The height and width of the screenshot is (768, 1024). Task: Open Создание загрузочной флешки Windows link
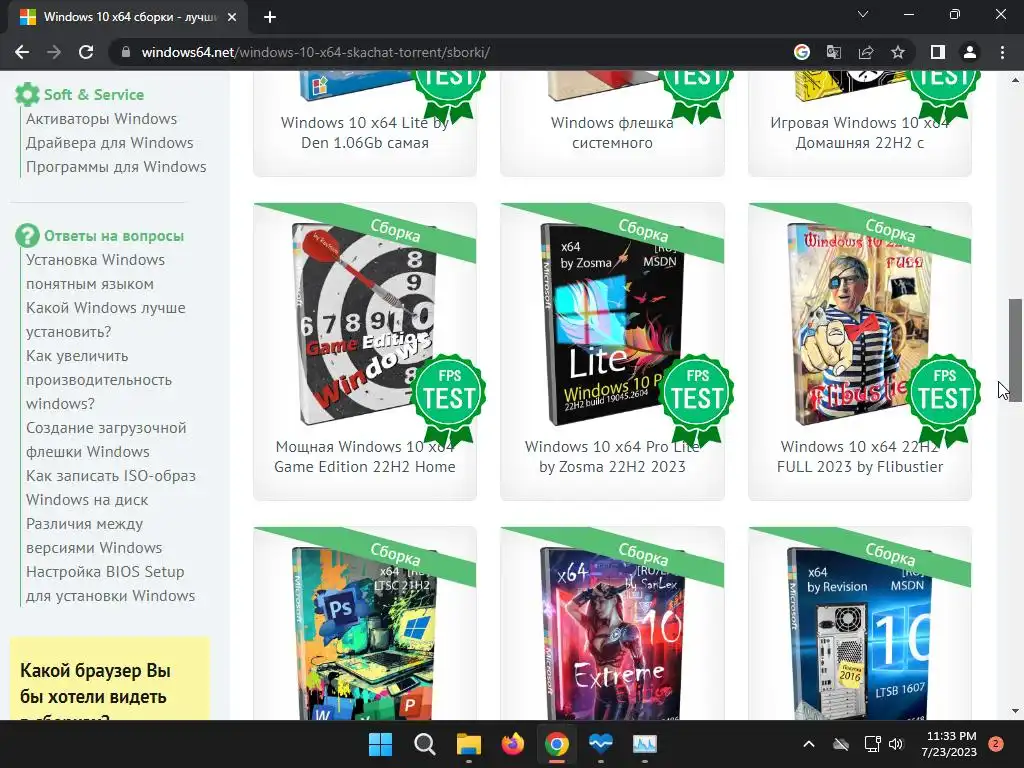pos(106,440)
